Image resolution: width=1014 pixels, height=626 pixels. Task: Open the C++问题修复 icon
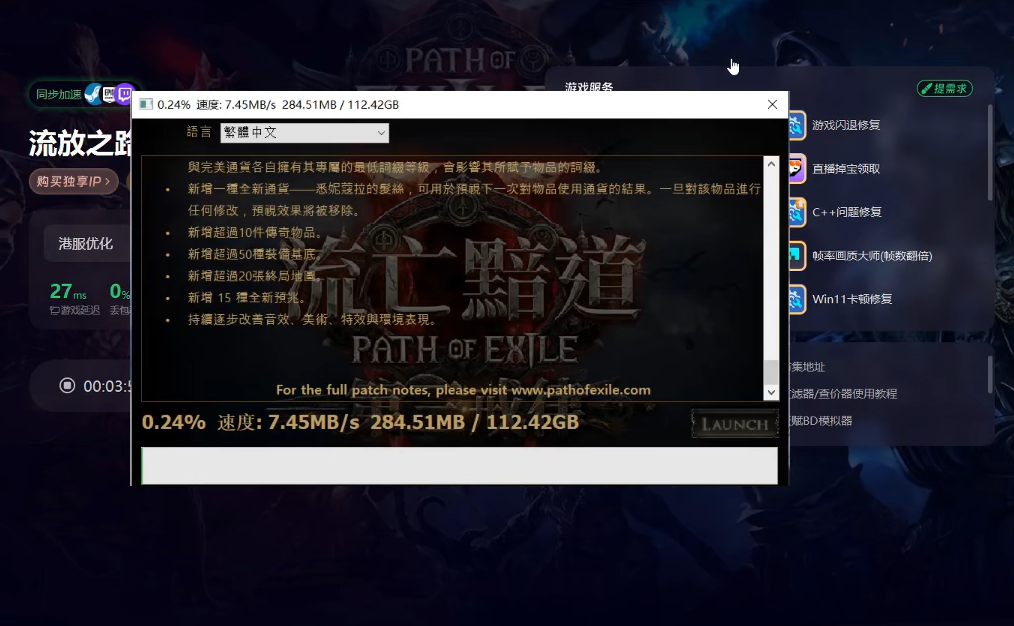[797, 212]
